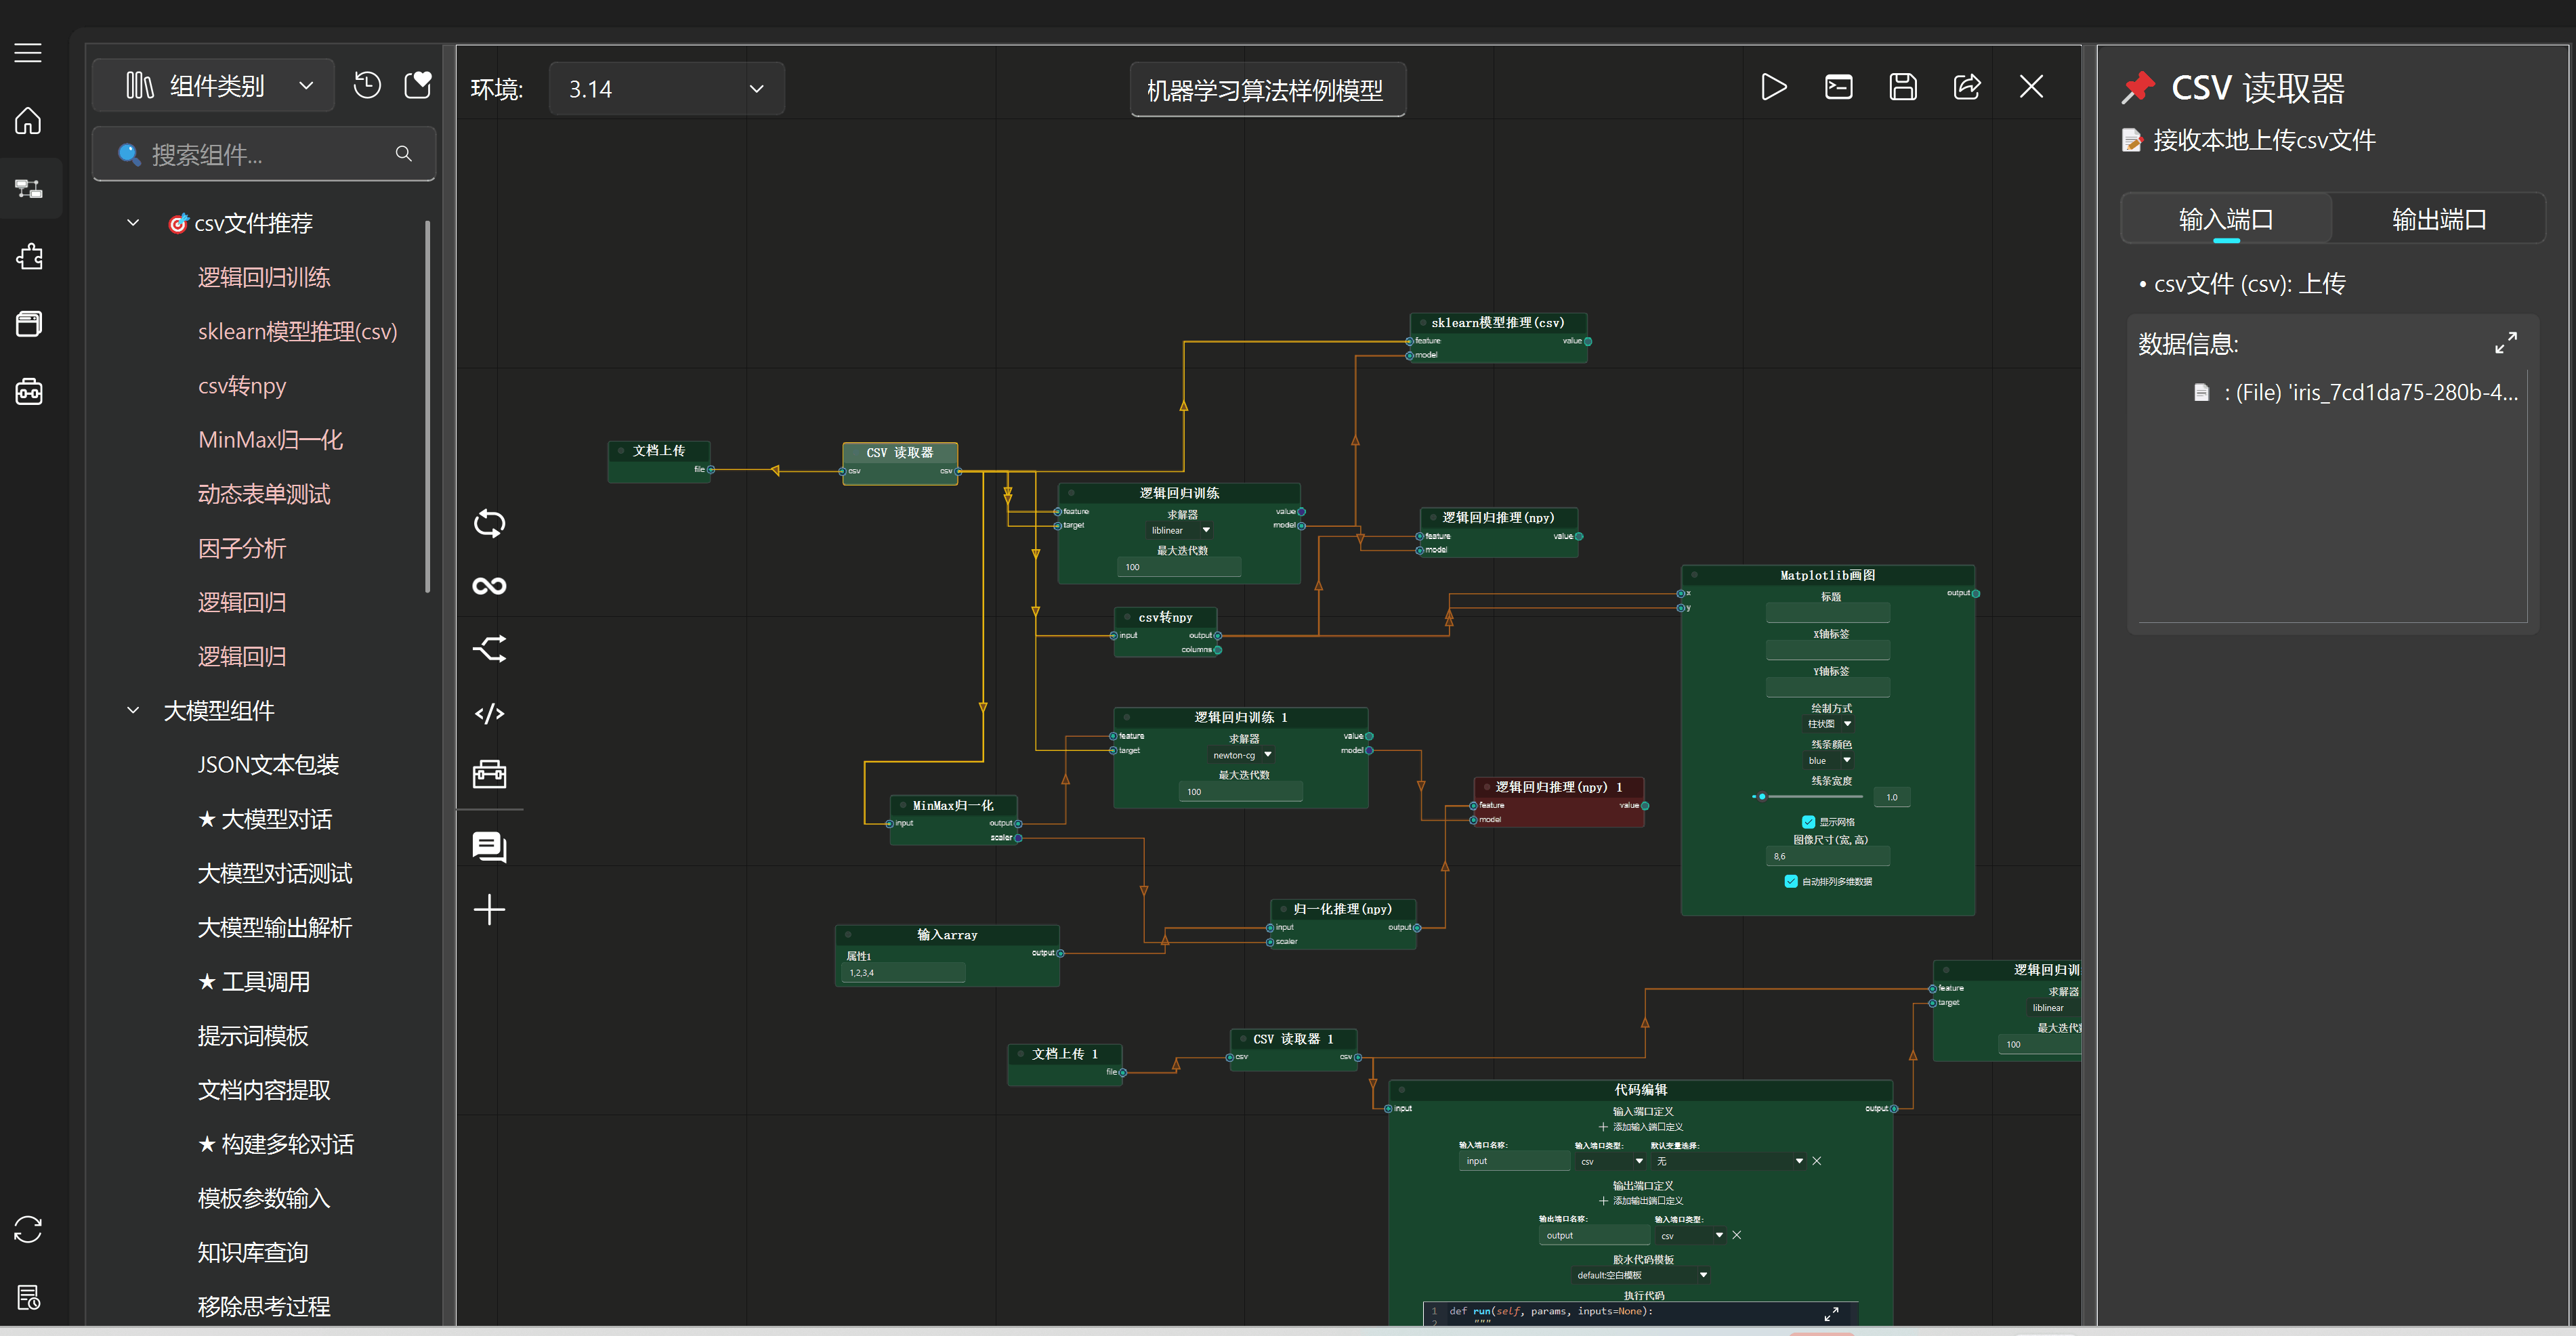The image size is (2576, 1336).
Task: Select sklearn模型推理(csv) in component list
Action: coord(297,331)
